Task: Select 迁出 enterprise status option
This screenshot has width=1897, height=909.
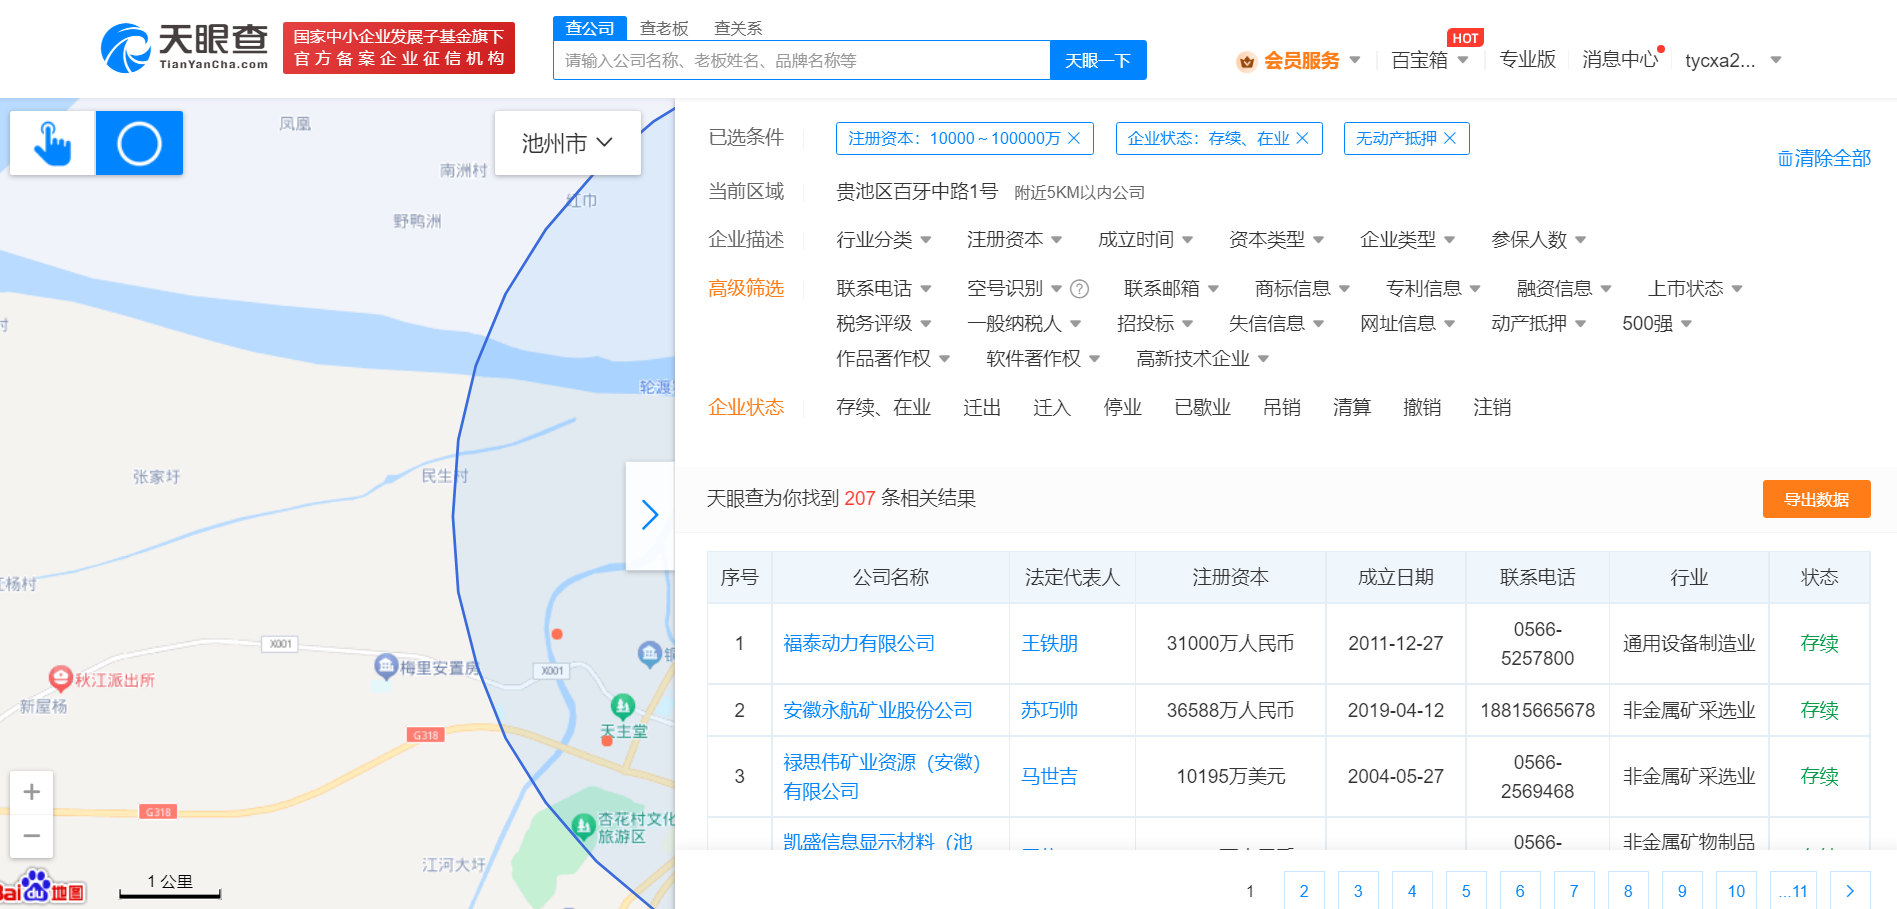Action: 982,408
